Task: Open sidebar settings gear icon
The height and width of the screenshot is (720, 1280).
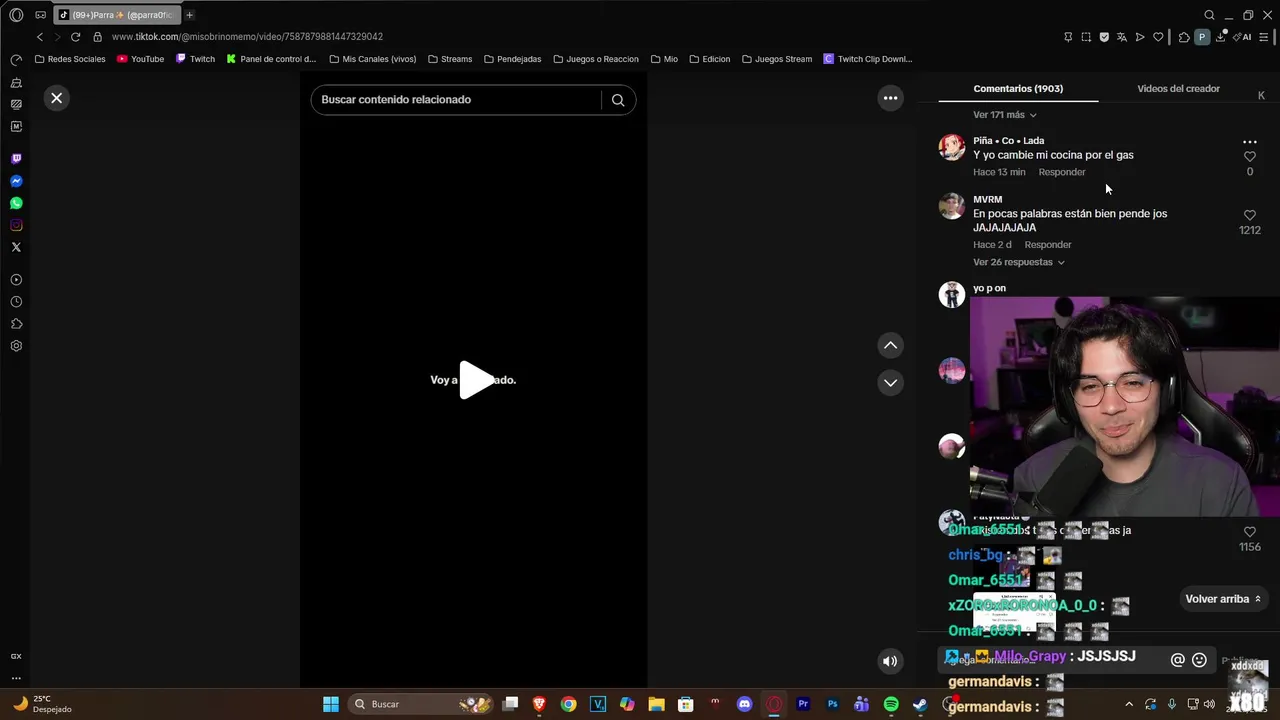Action: (16, 346)
